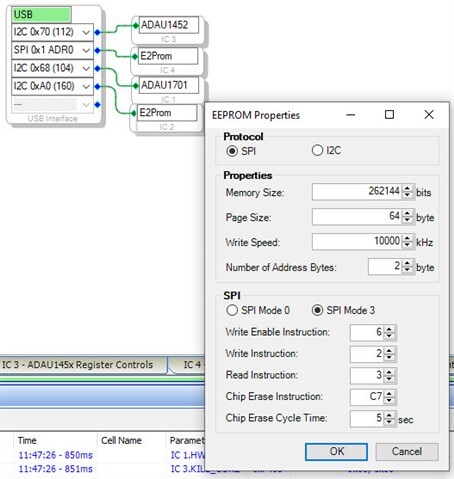Click blue output pin of I2C 0xA0 row
This screenshot has height=479, width=454.
click(x=97, y=86)
